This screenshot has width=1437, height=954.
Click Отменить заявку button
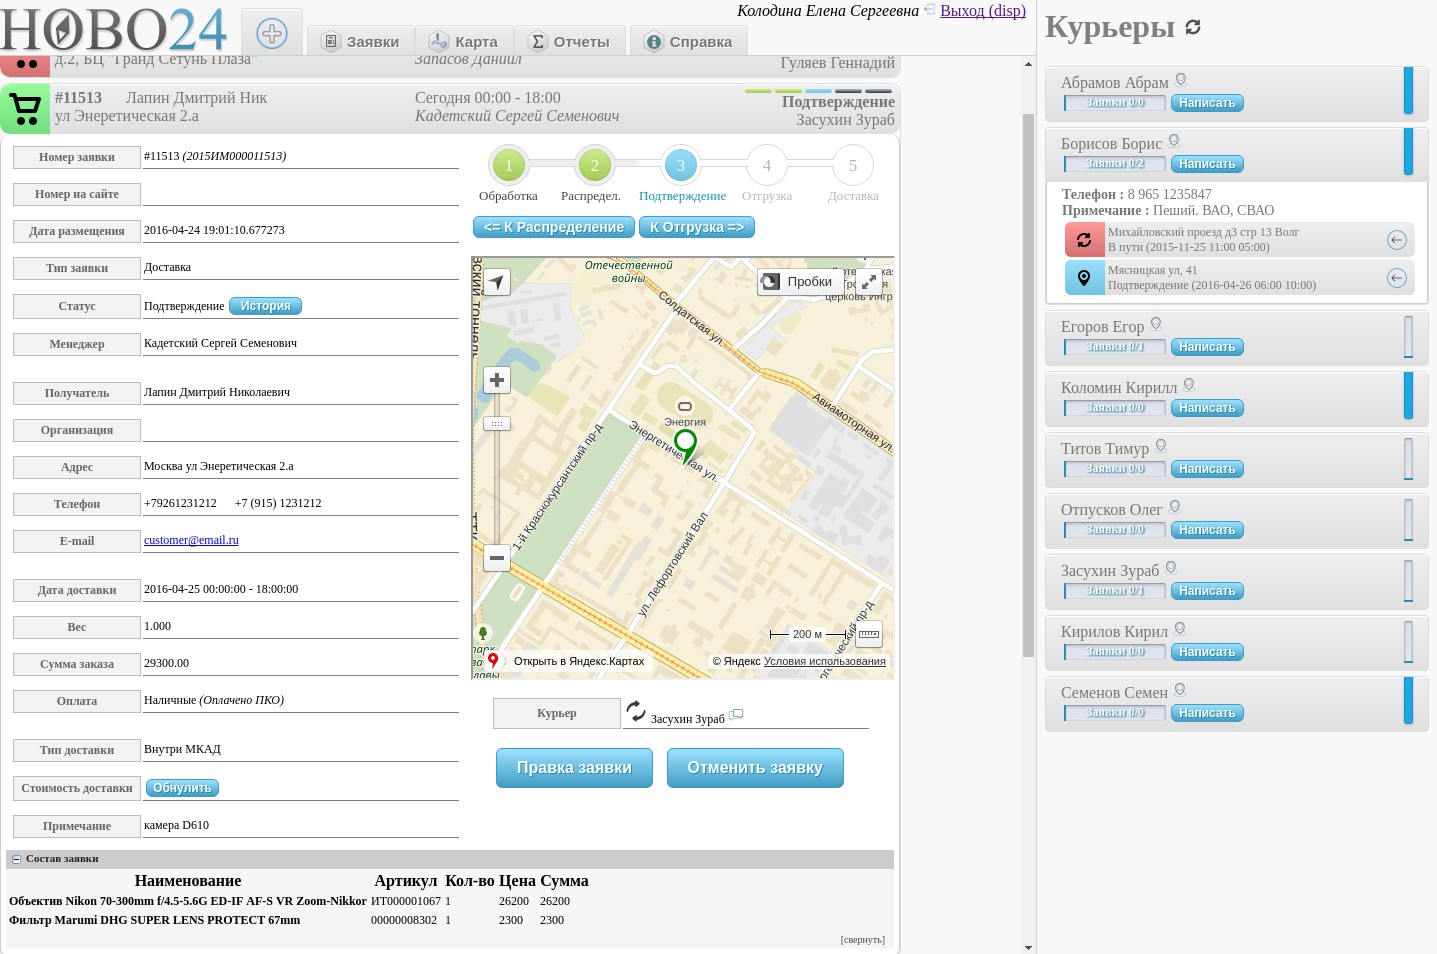[x=755, y=768]
